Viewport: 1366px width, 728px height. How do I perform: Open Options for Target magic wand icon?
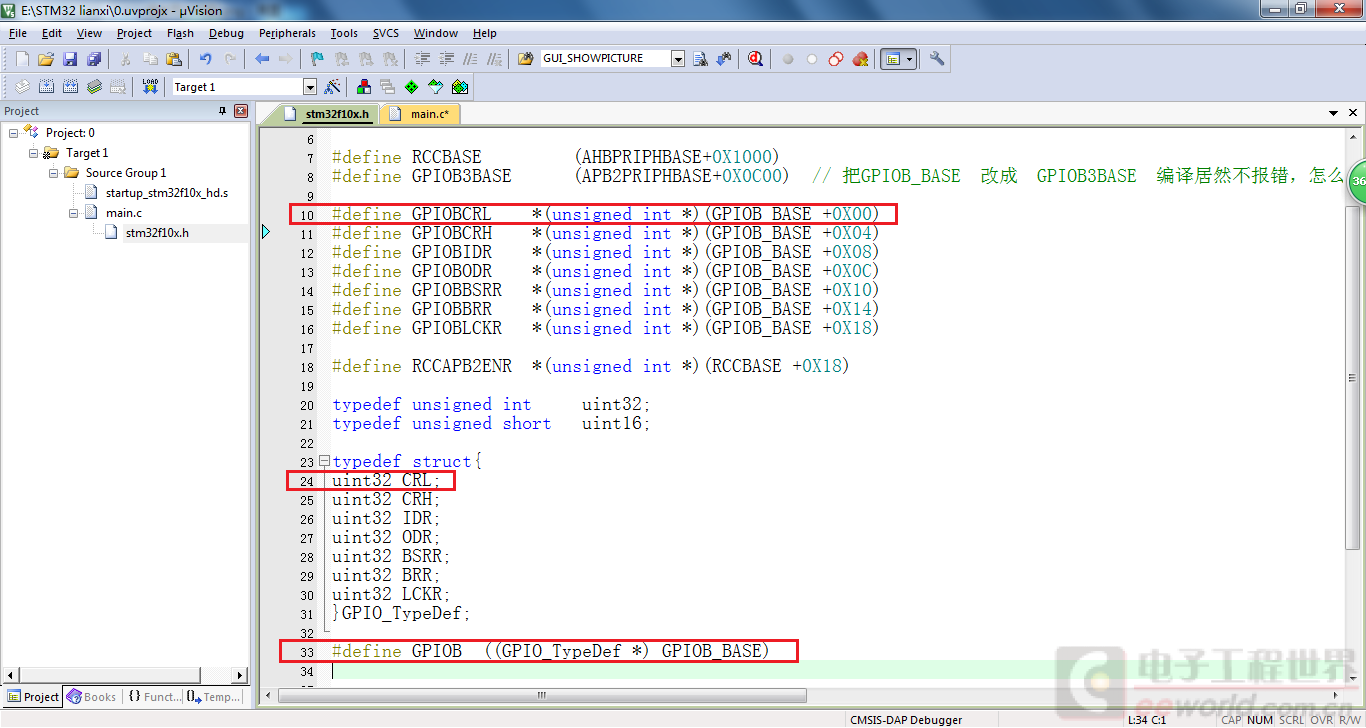[x=333, y=87]
